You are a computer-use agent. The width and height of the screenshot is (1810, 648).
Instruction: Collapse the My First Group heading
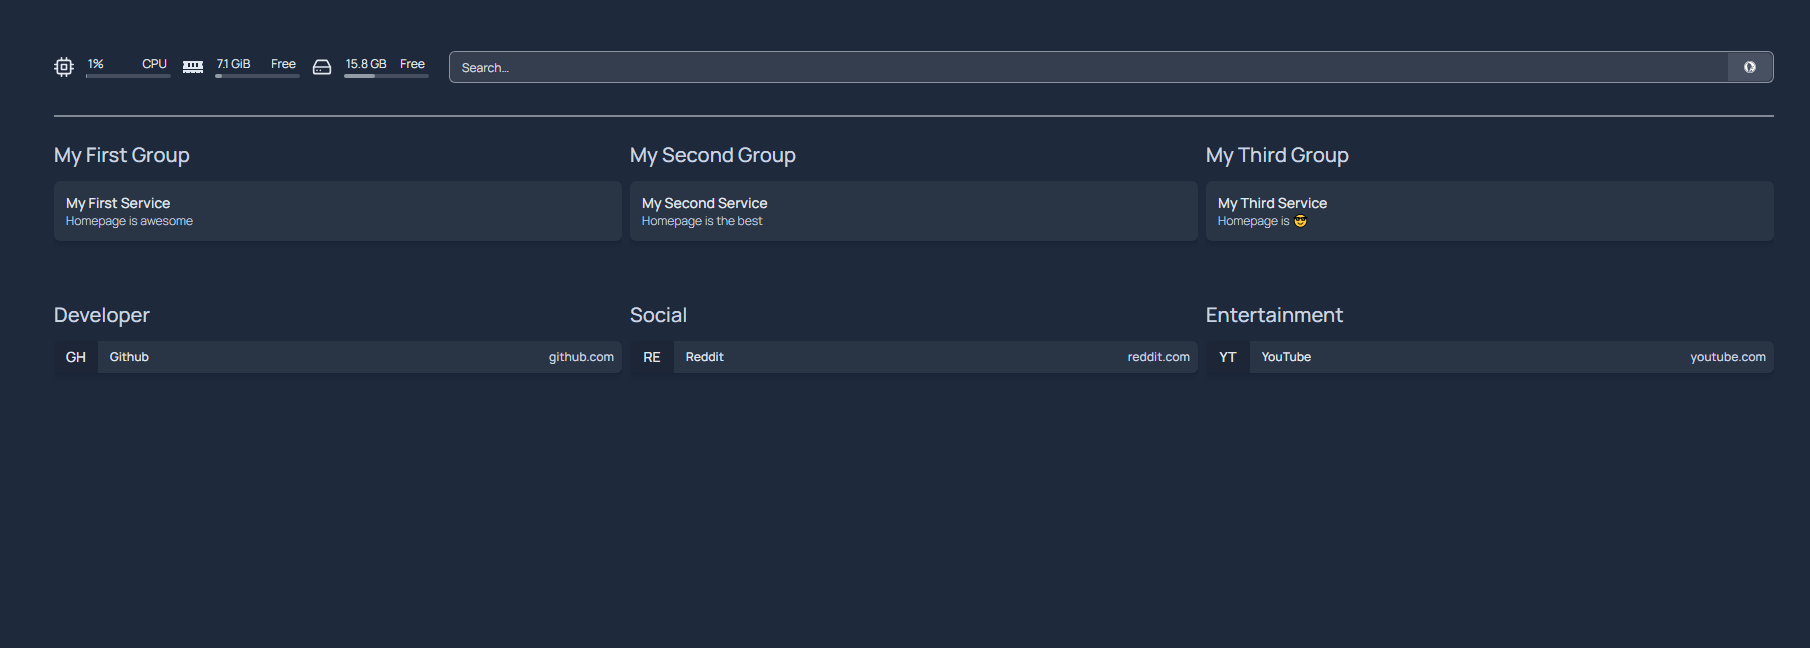[x=122, y=155]
